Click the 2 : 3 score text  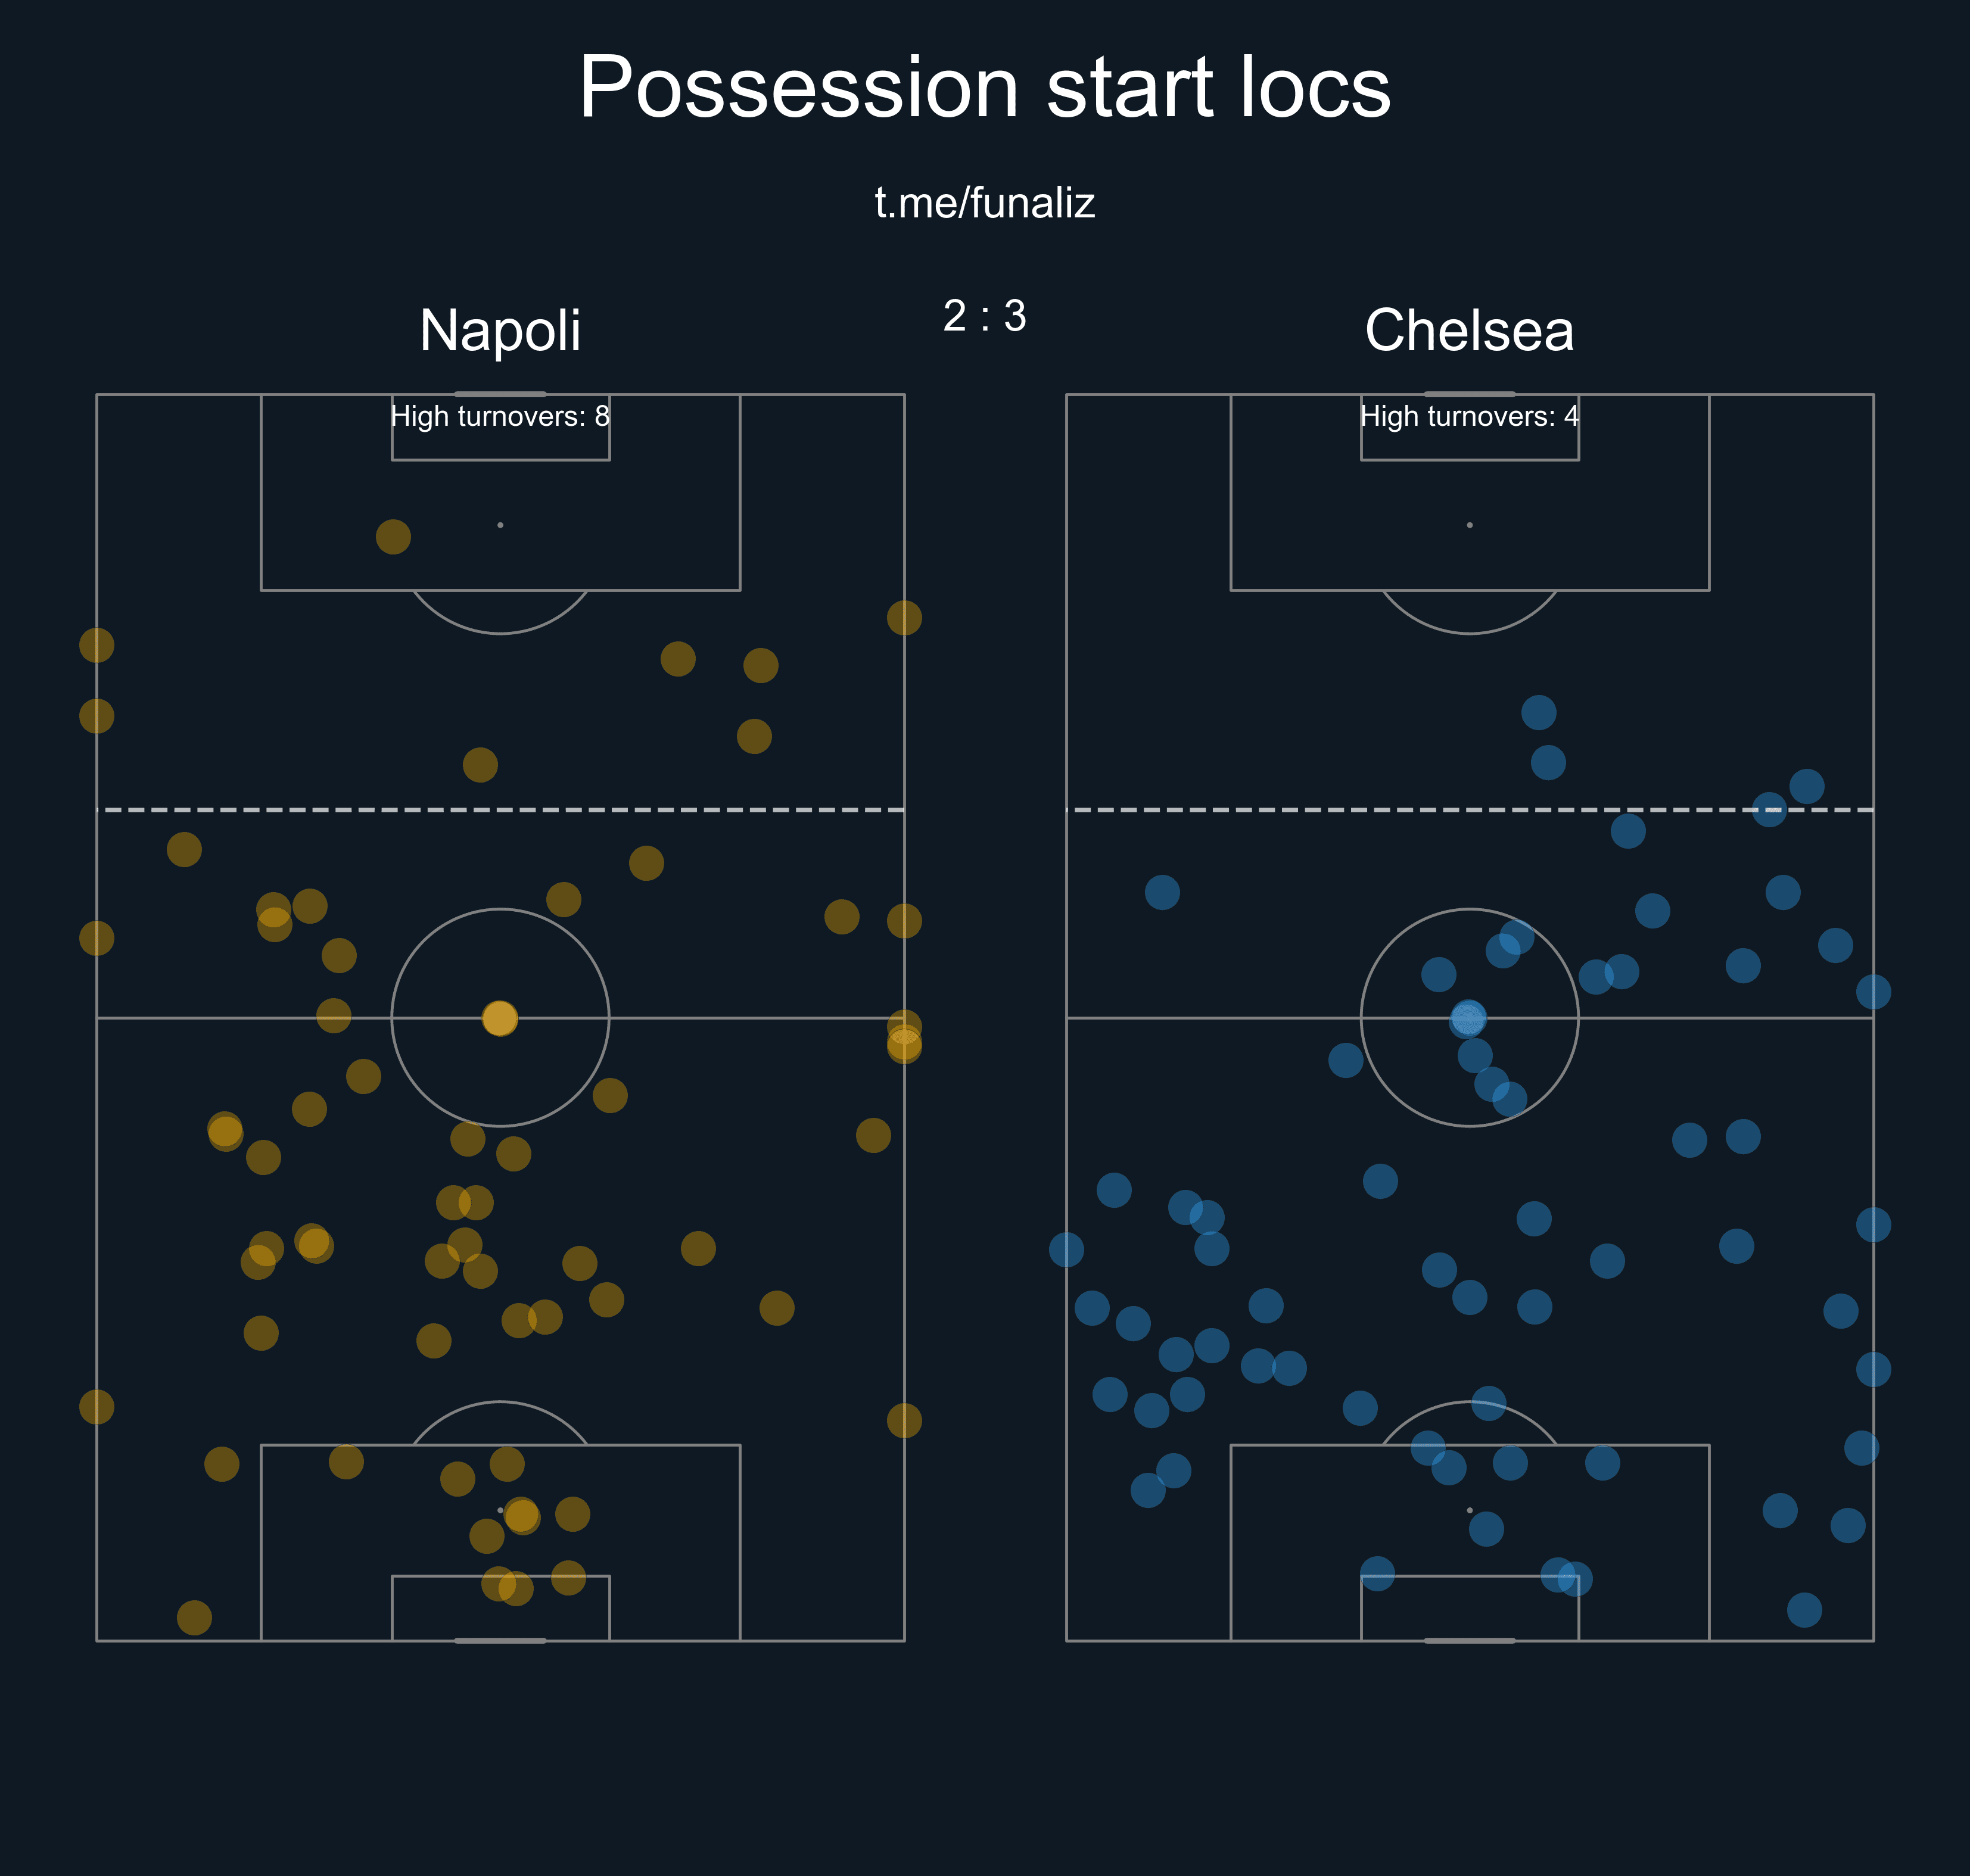point(984,316)
